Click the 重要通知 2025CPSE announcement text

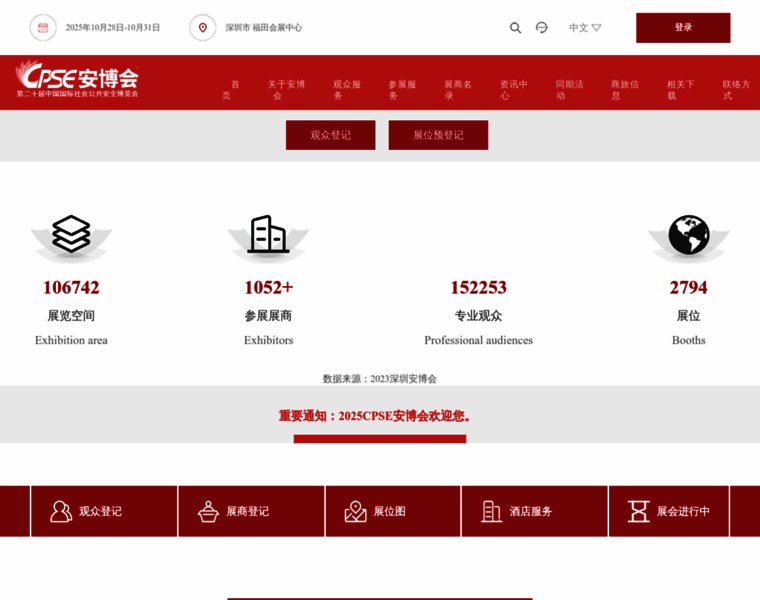(374, 416)
